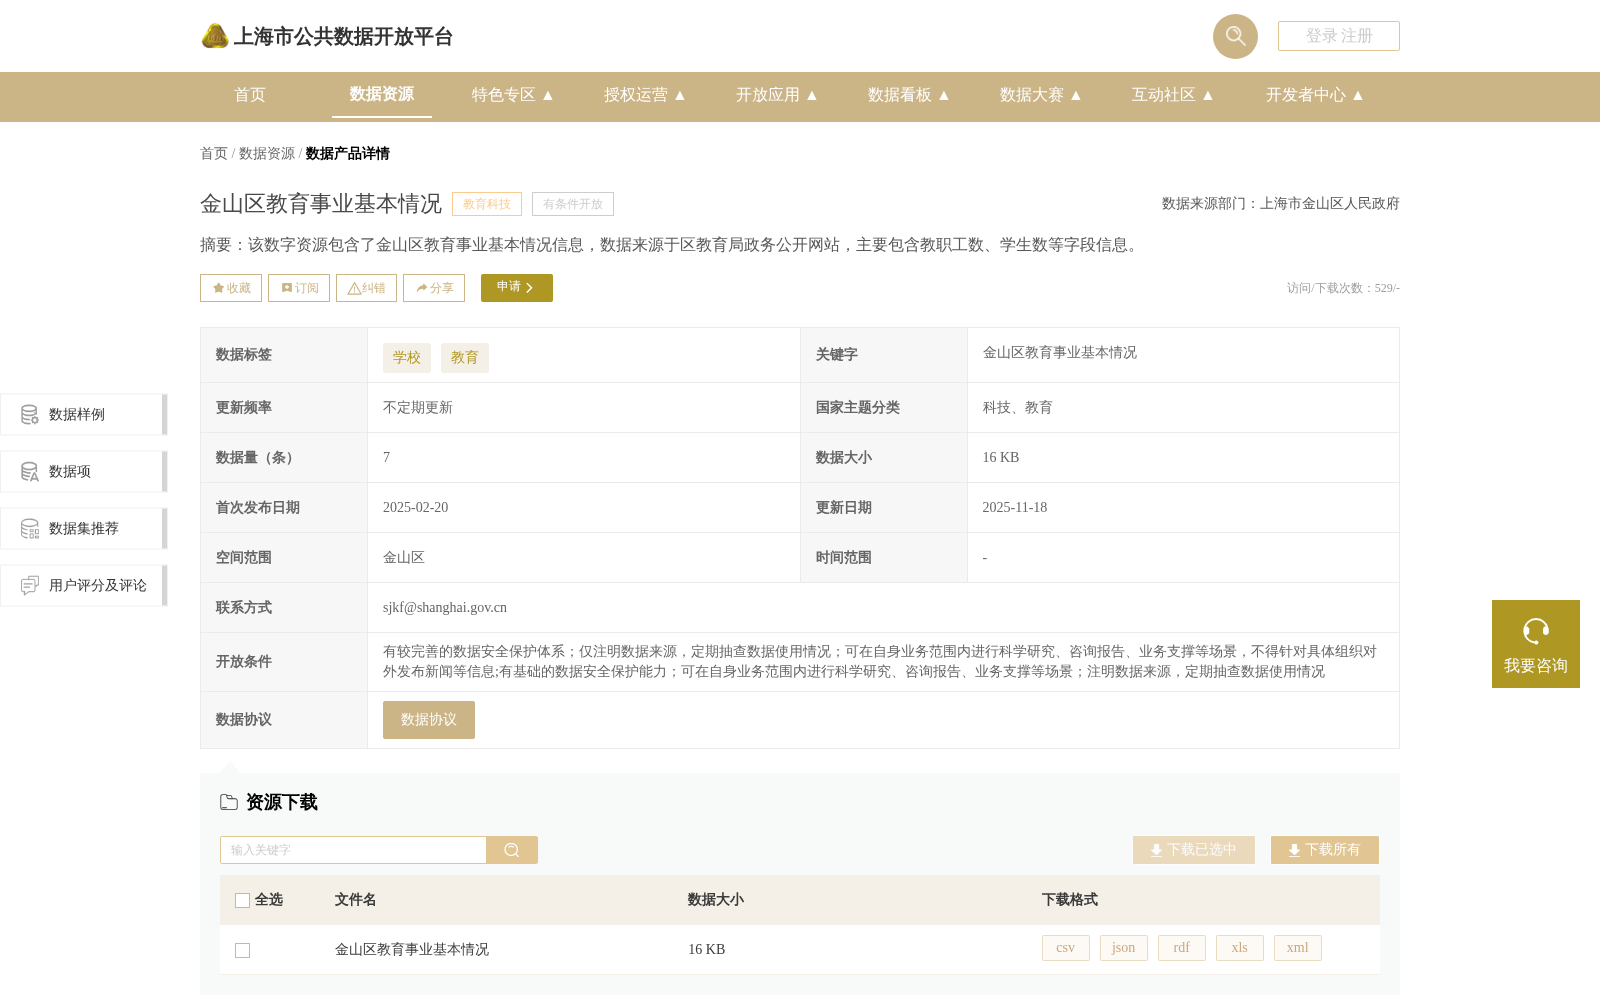Click the platform logo icon
The height and width of the screenshot is (1000, 1600).
215,36
